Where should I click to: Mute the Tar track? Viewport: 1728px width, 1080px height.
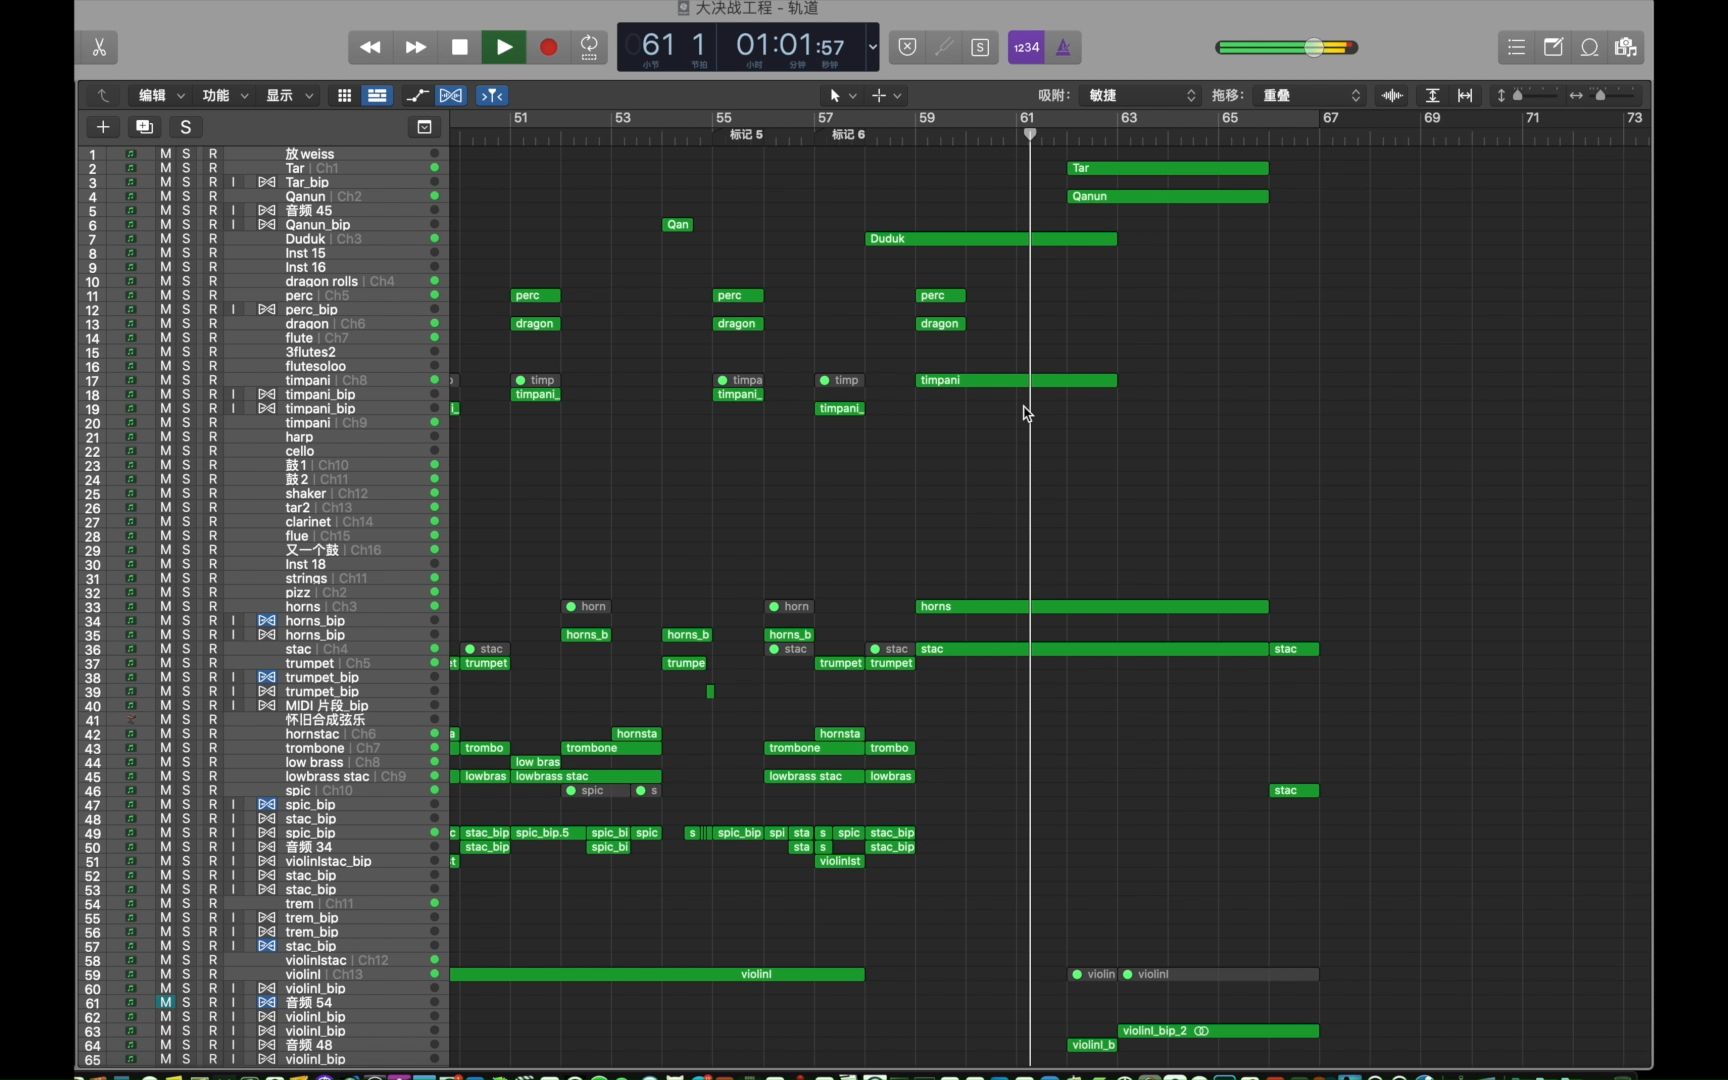pyautogui.click(x=166, y=168)
